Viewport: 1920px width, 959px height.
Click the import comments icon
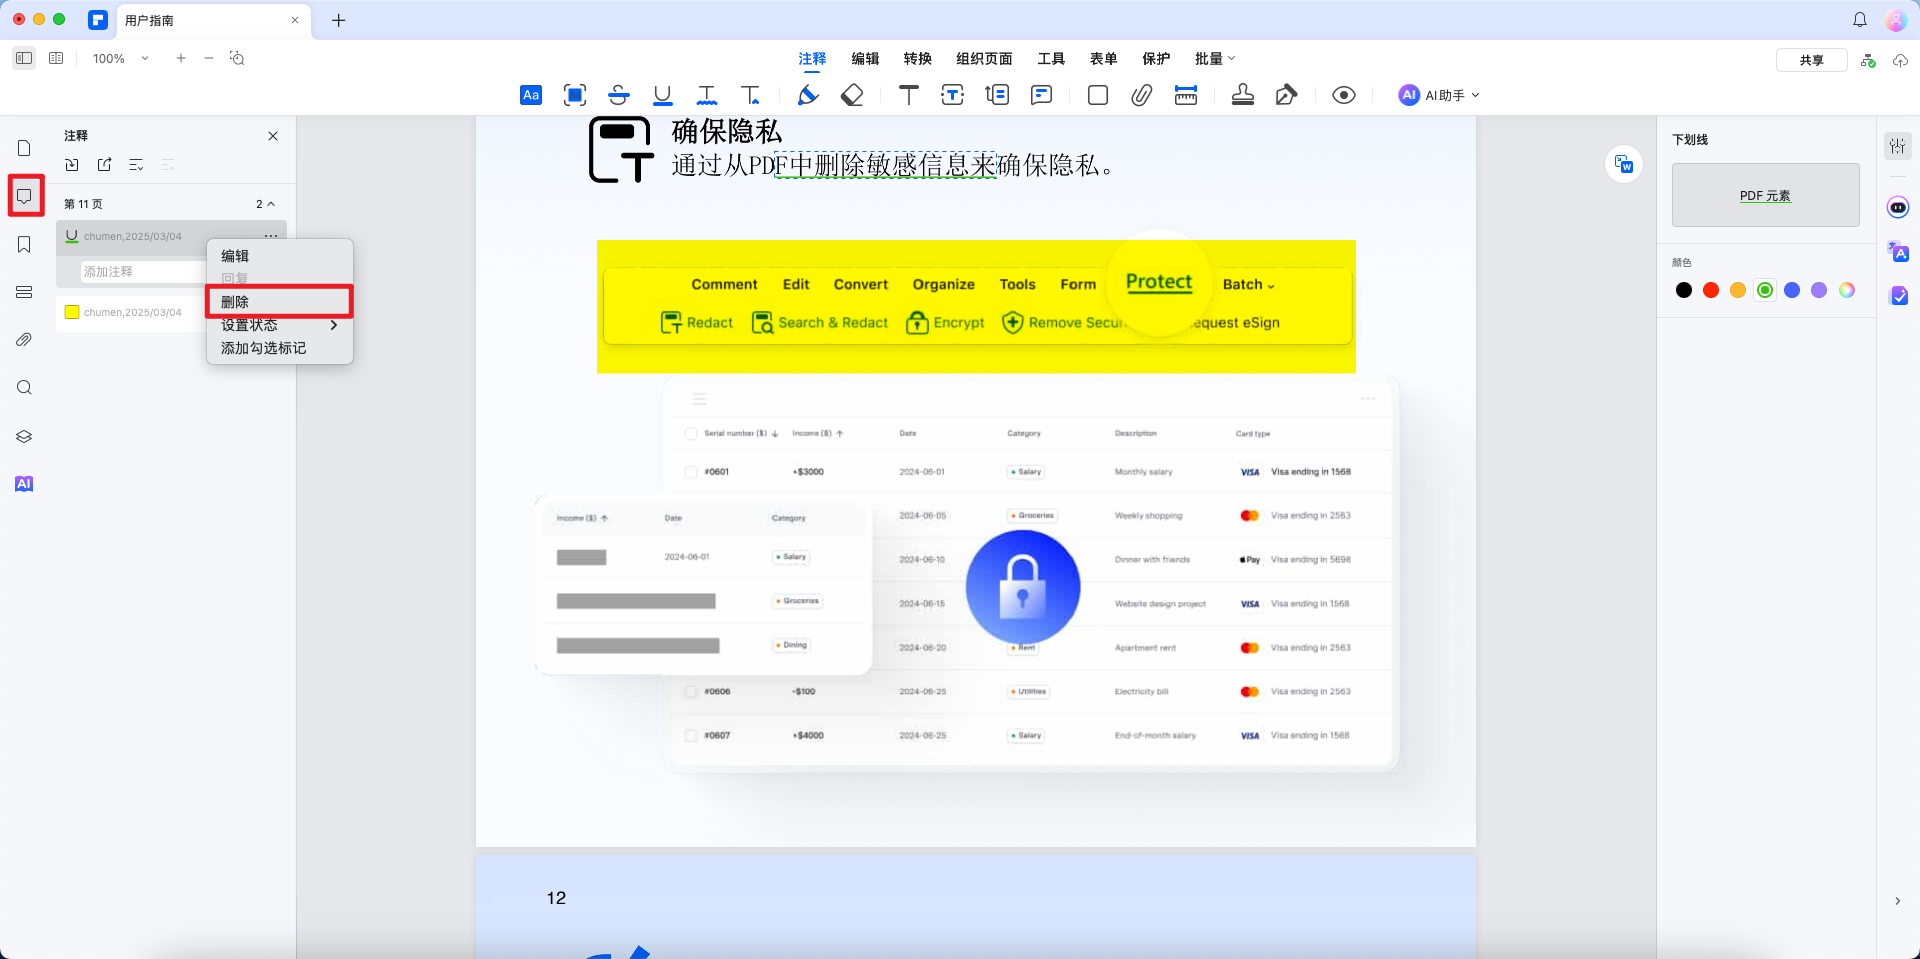click(x=72, y=165)
